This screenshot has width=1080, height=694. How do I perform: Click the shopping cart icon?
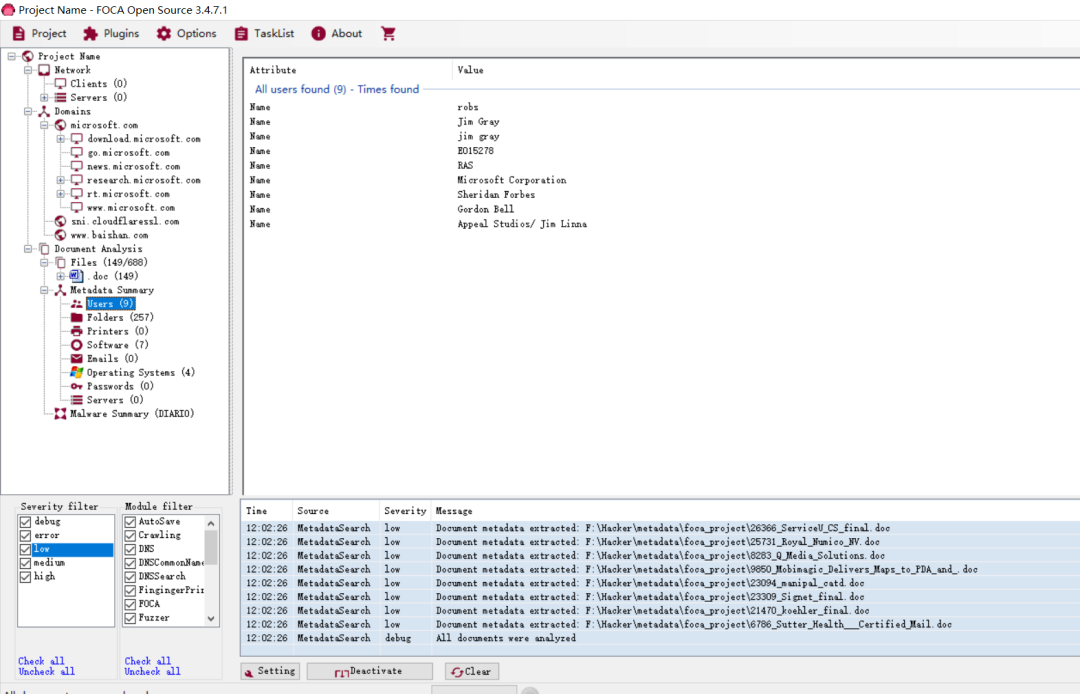point(388,34)
